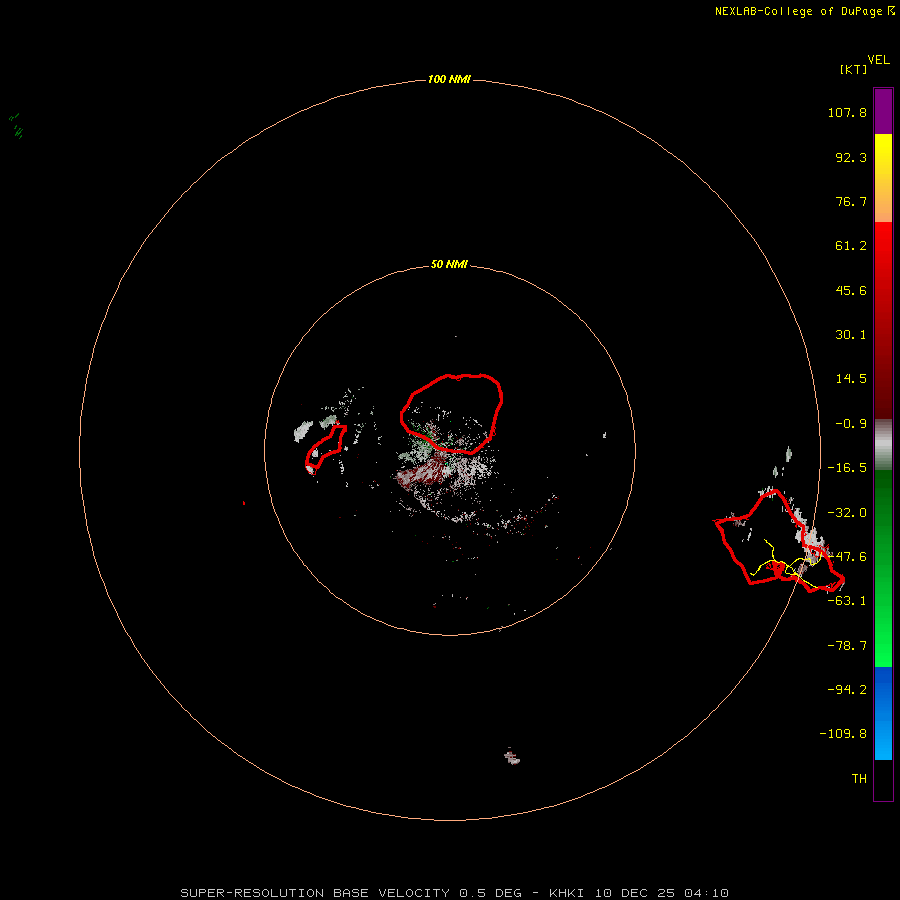Click the 107.8 value on the velocity scale
This screenshot has height=900, width=900.
coord(847,112)
